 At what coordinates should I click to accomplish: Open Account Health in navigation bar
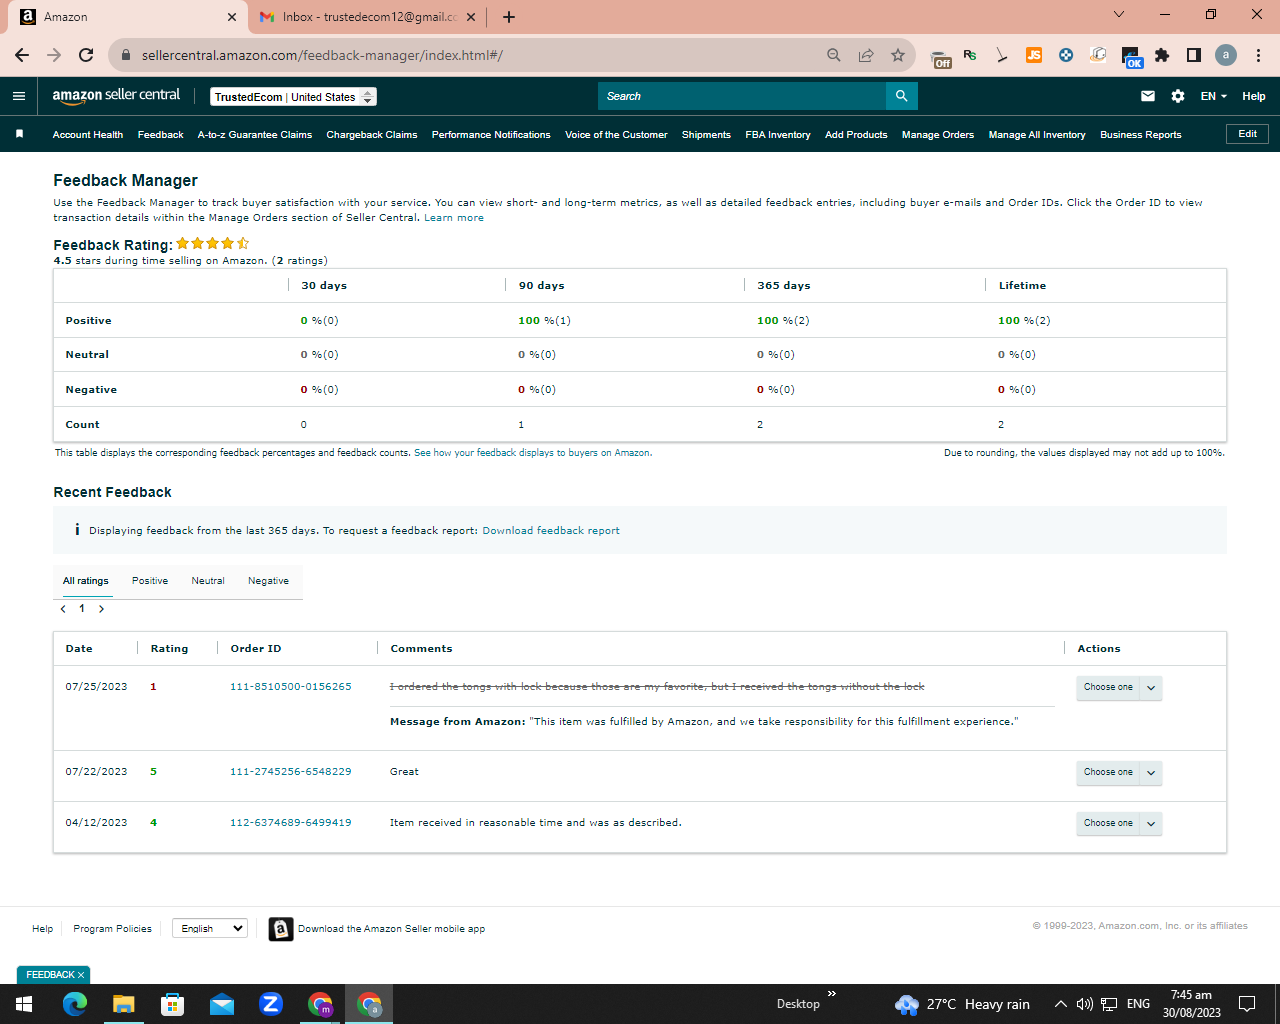click(x=88, y=135)
